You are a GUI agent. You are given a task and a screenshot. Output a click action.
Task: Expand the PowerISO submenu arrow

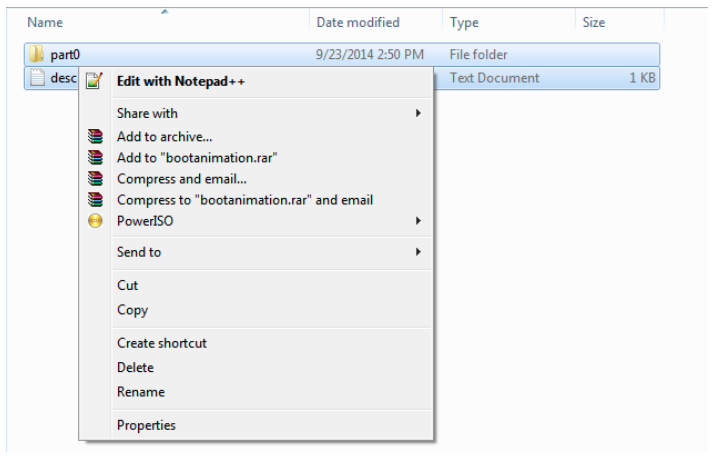418,221
